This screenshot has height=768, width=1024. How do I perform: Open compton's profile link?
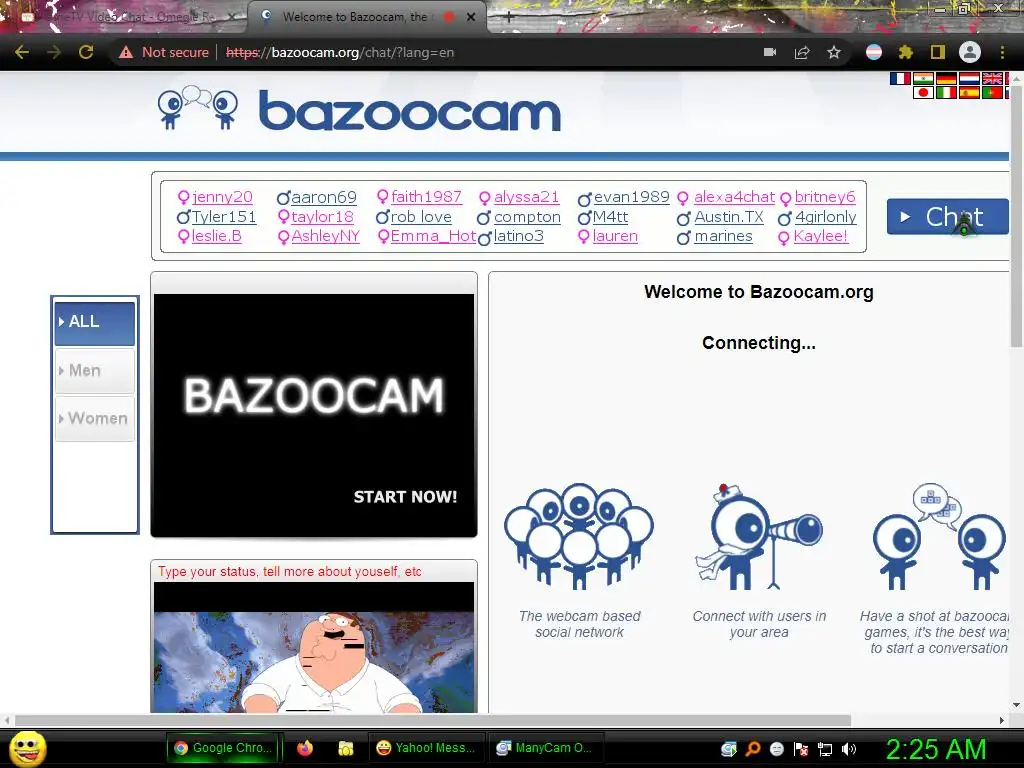click(x=527, y=217)
